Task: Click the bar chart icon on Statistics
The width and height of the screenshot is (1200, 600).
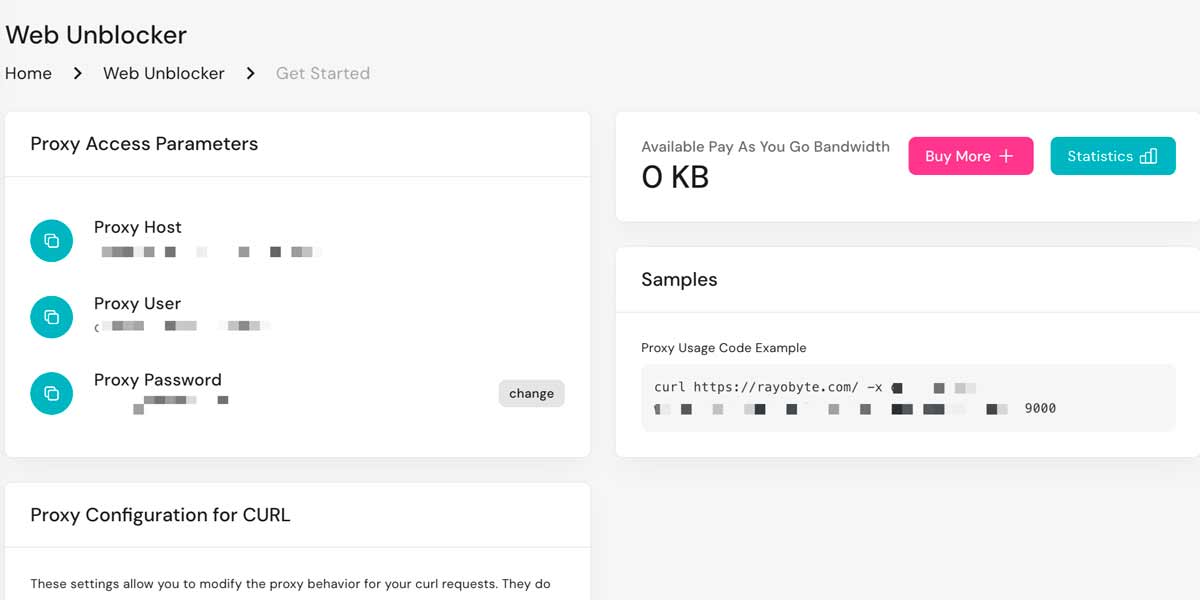Action: pyautogui.click(x=1148, y=156)
